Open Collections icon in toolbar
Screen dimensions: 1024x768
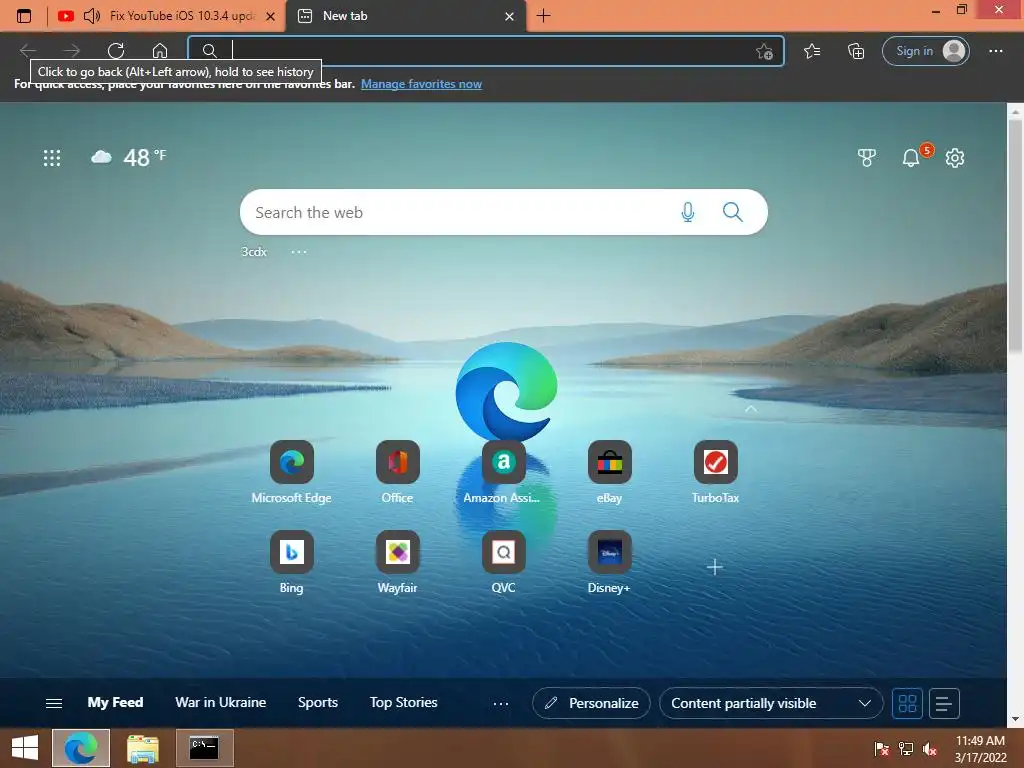[x=856, y=50]
